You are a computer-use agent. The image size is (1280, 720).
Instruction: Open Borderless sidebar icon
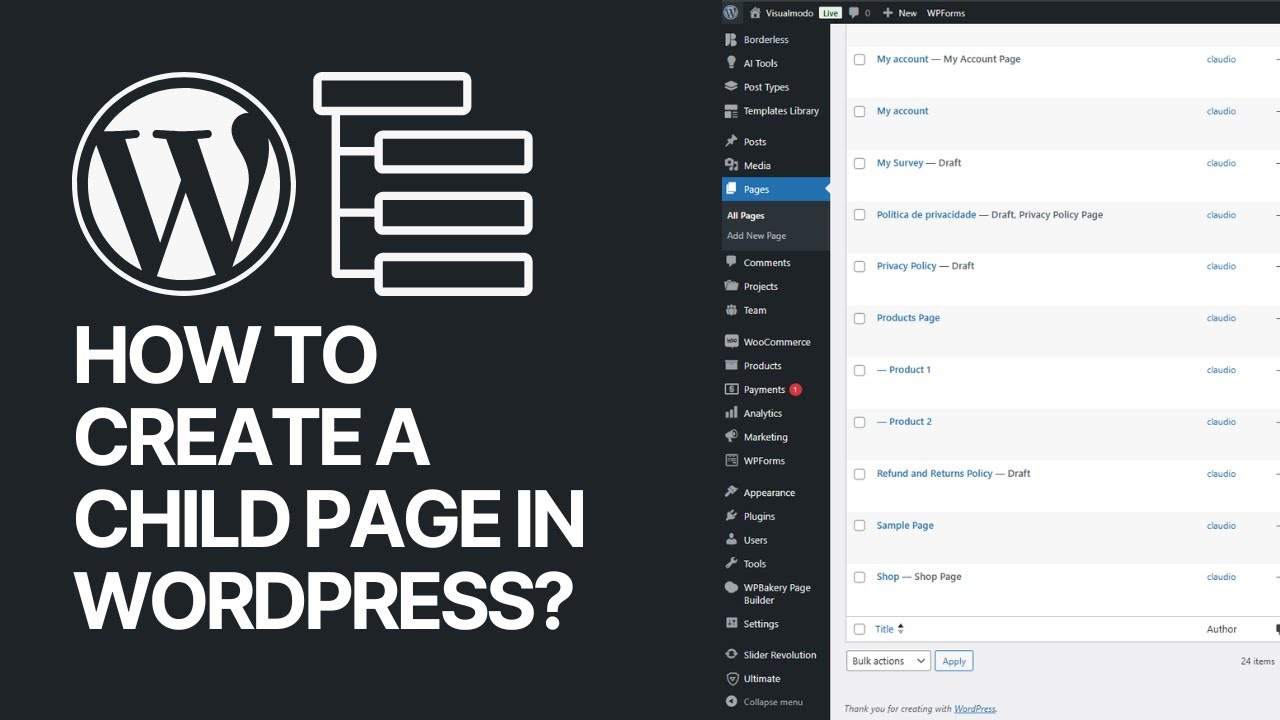click(x=731, y=39)
